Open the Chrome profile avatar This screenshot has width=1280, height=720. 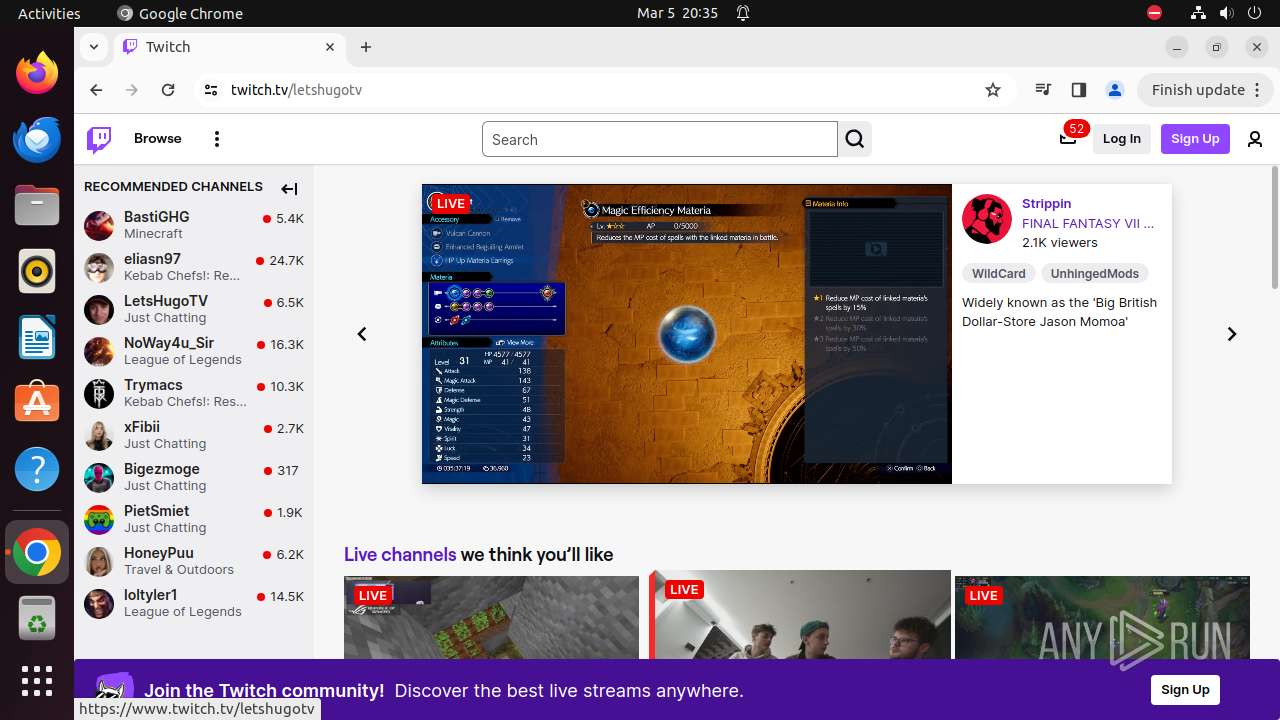click(x=1115, y=90)
